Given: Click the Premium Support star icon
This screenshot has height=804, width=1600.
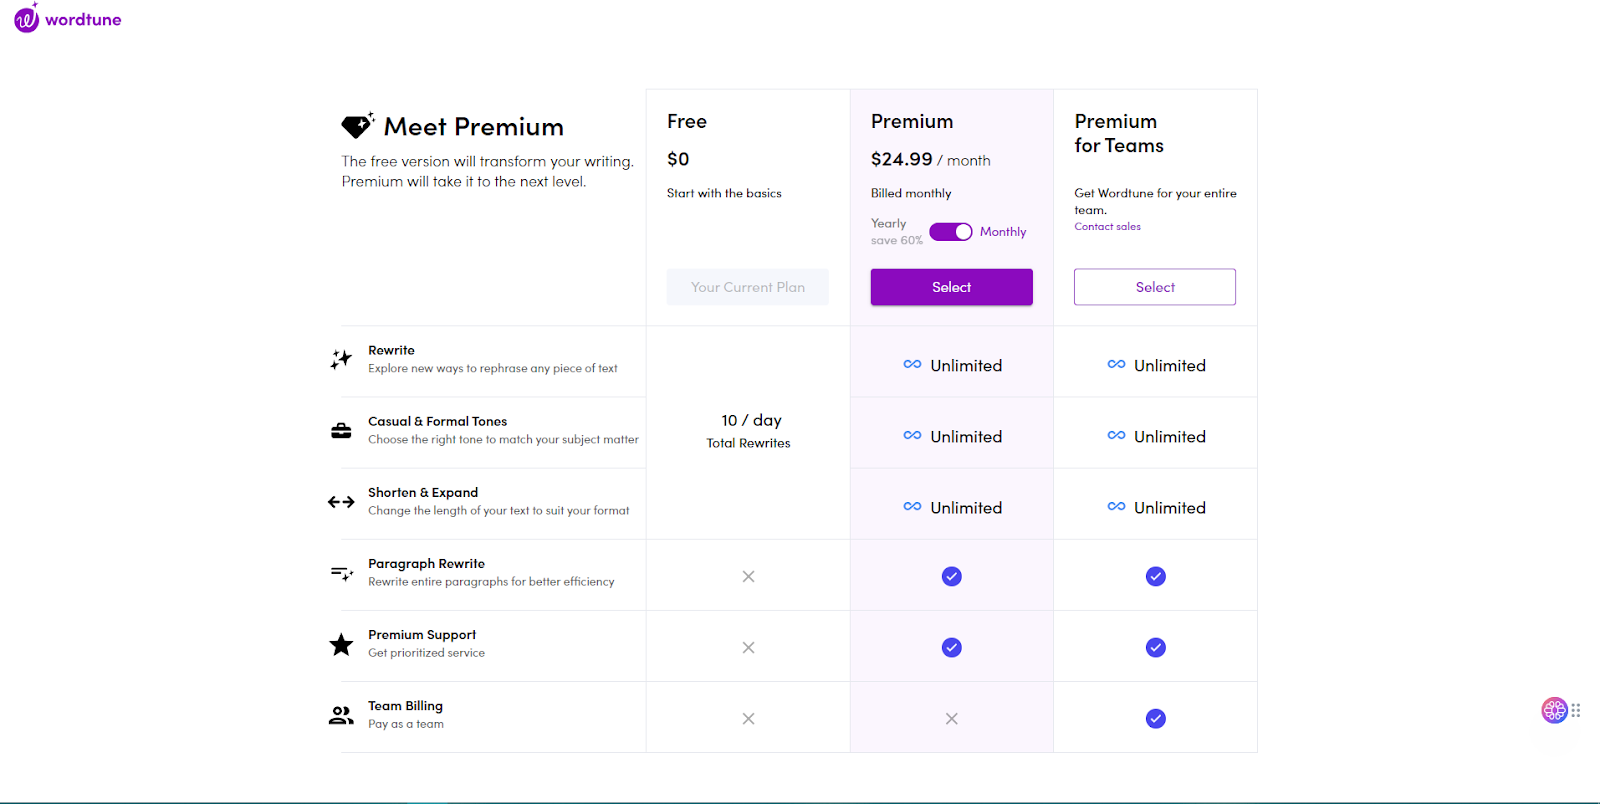Looking at the screenshot, I should 341,645.
